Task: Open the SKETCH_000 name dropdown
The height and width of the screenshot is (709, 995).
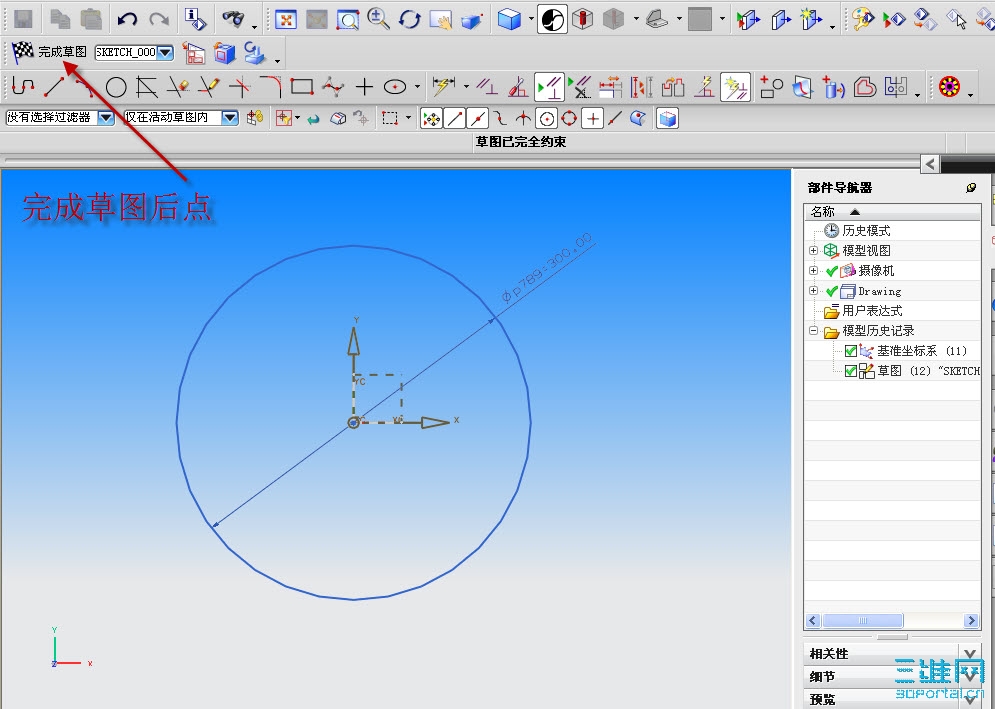Action: (x=165, y=53)
